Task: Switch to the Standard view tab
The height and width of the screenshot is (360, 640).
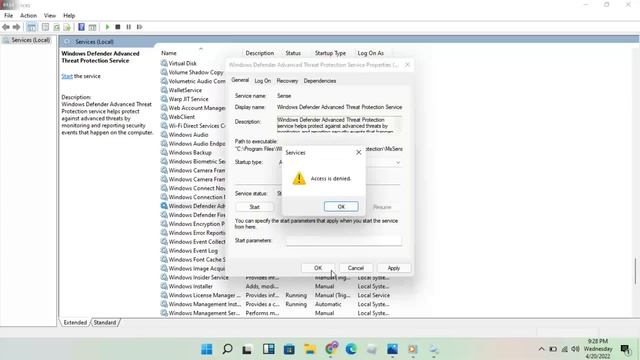Action: 105,322
